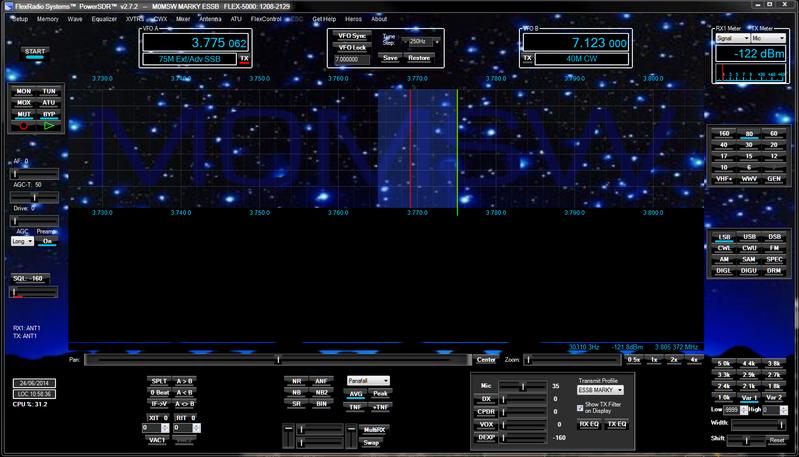Viewport: 799px width, 457px height.
Task: Toggle the MUT mute button
Action: (x=23, y=115)
